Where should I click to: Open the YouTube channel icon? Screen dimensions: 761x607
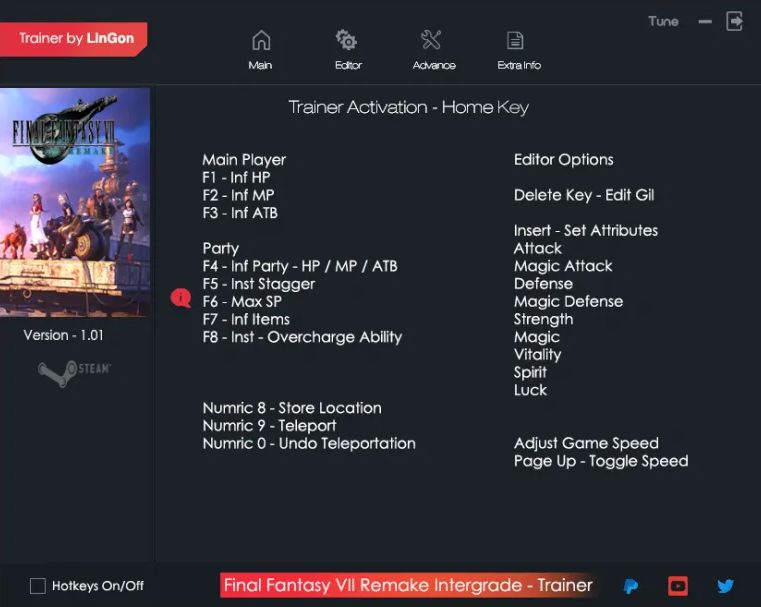pos(678,586)
